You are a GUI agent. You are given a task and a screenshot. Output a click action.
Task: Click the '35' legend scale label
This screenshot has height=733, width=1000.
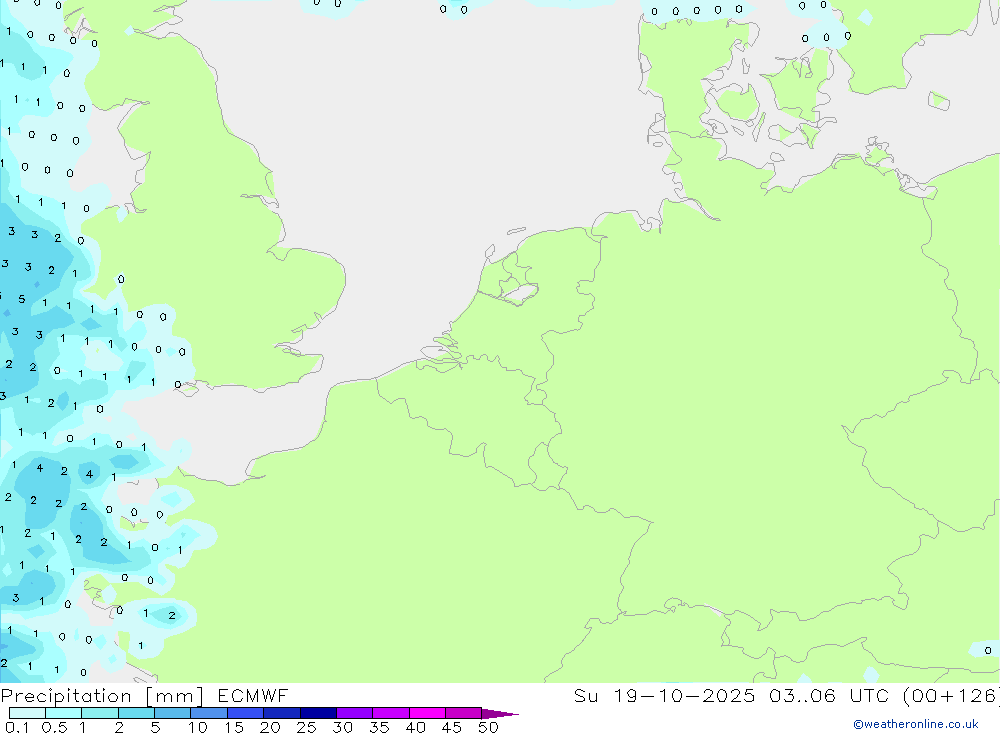379,727
